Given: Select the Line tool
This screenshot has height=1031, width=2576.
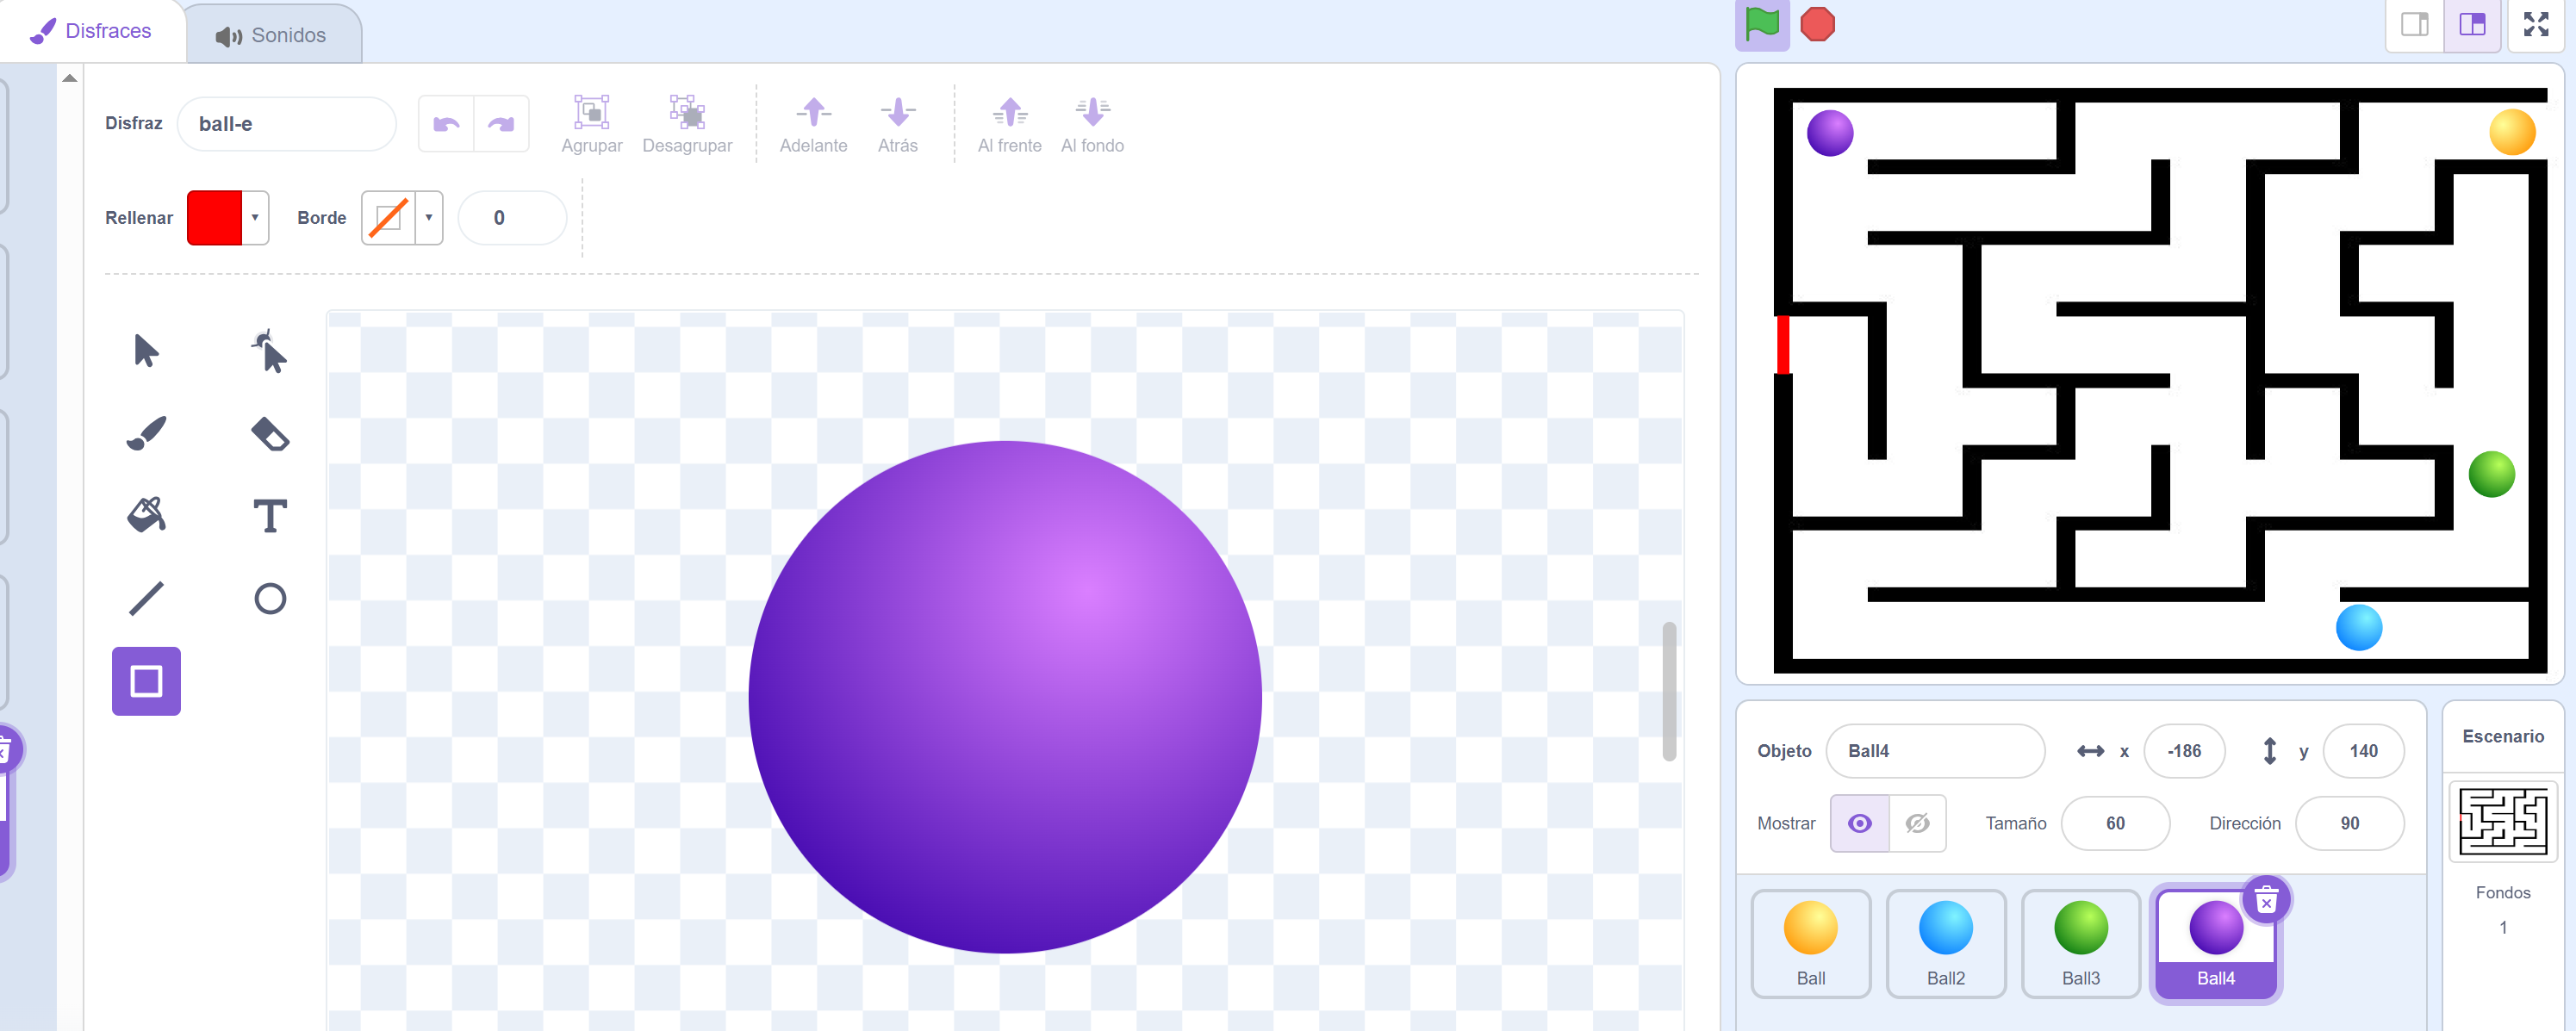Looking at the screenshot, I should [x=146, y=598].
